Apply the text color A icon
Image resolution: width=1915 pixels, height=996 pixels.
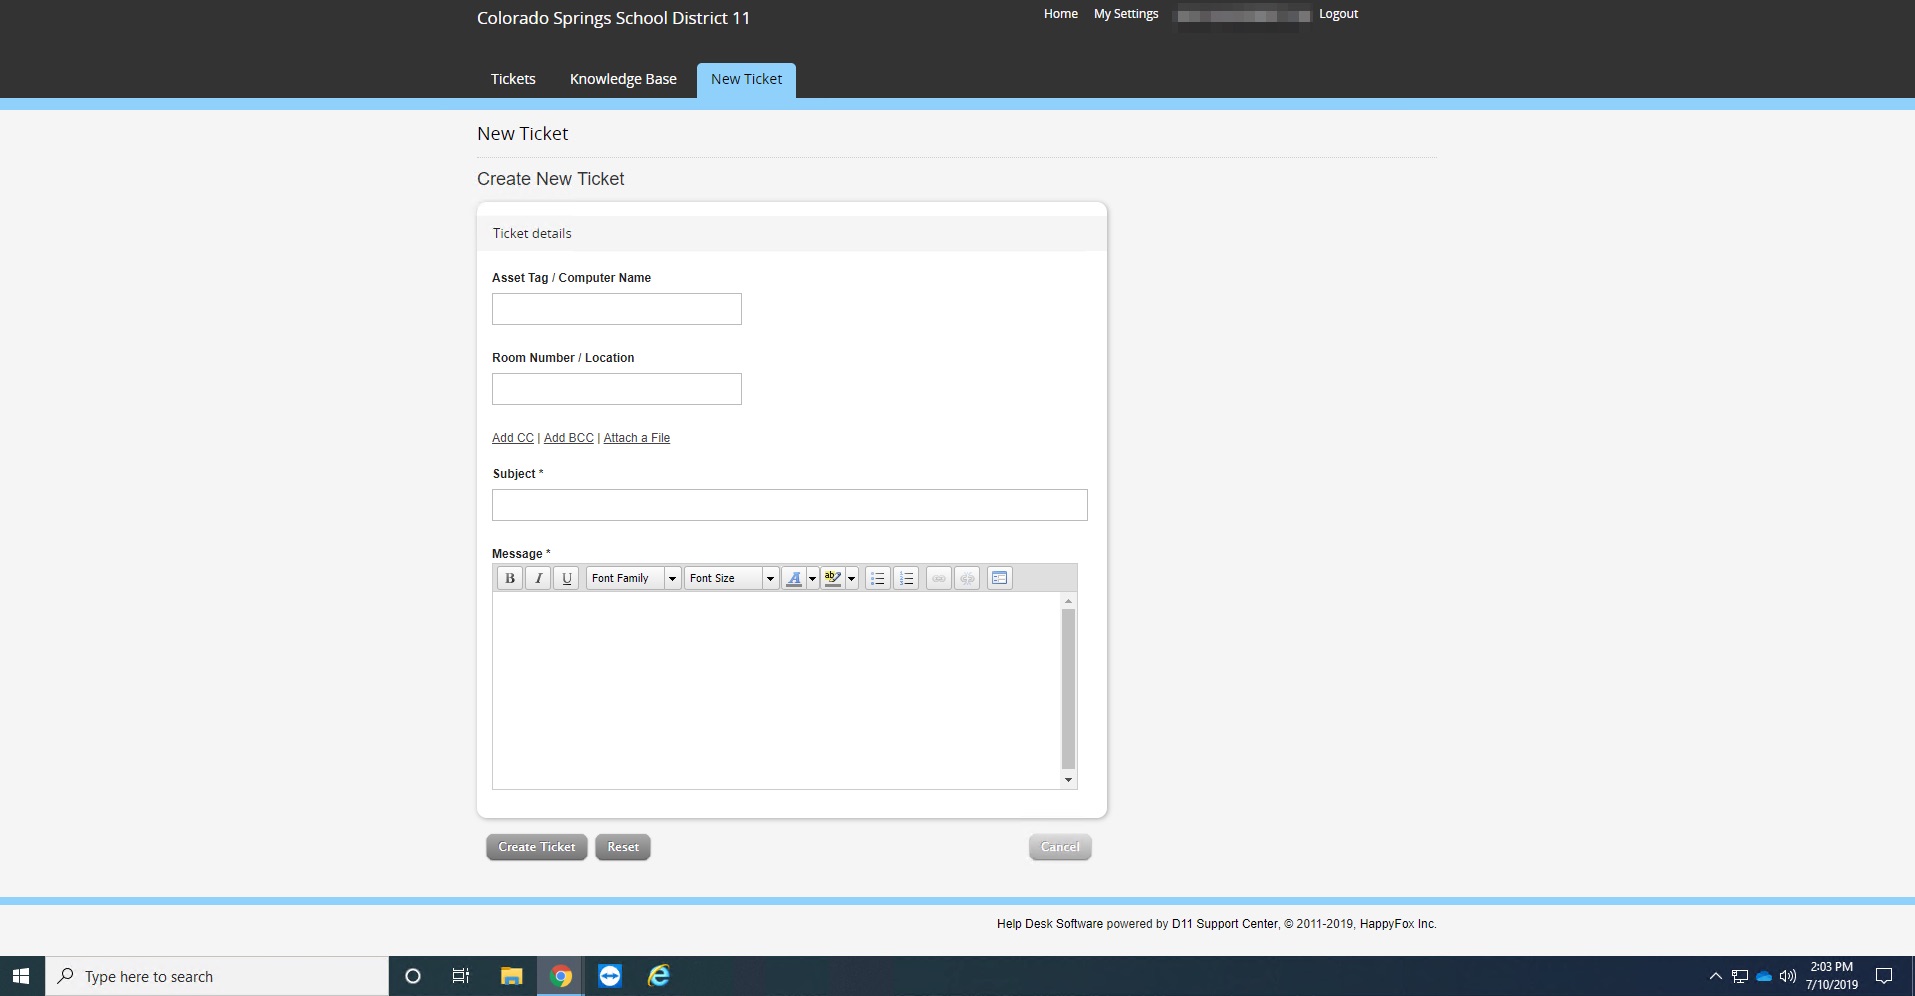[794, 578]
